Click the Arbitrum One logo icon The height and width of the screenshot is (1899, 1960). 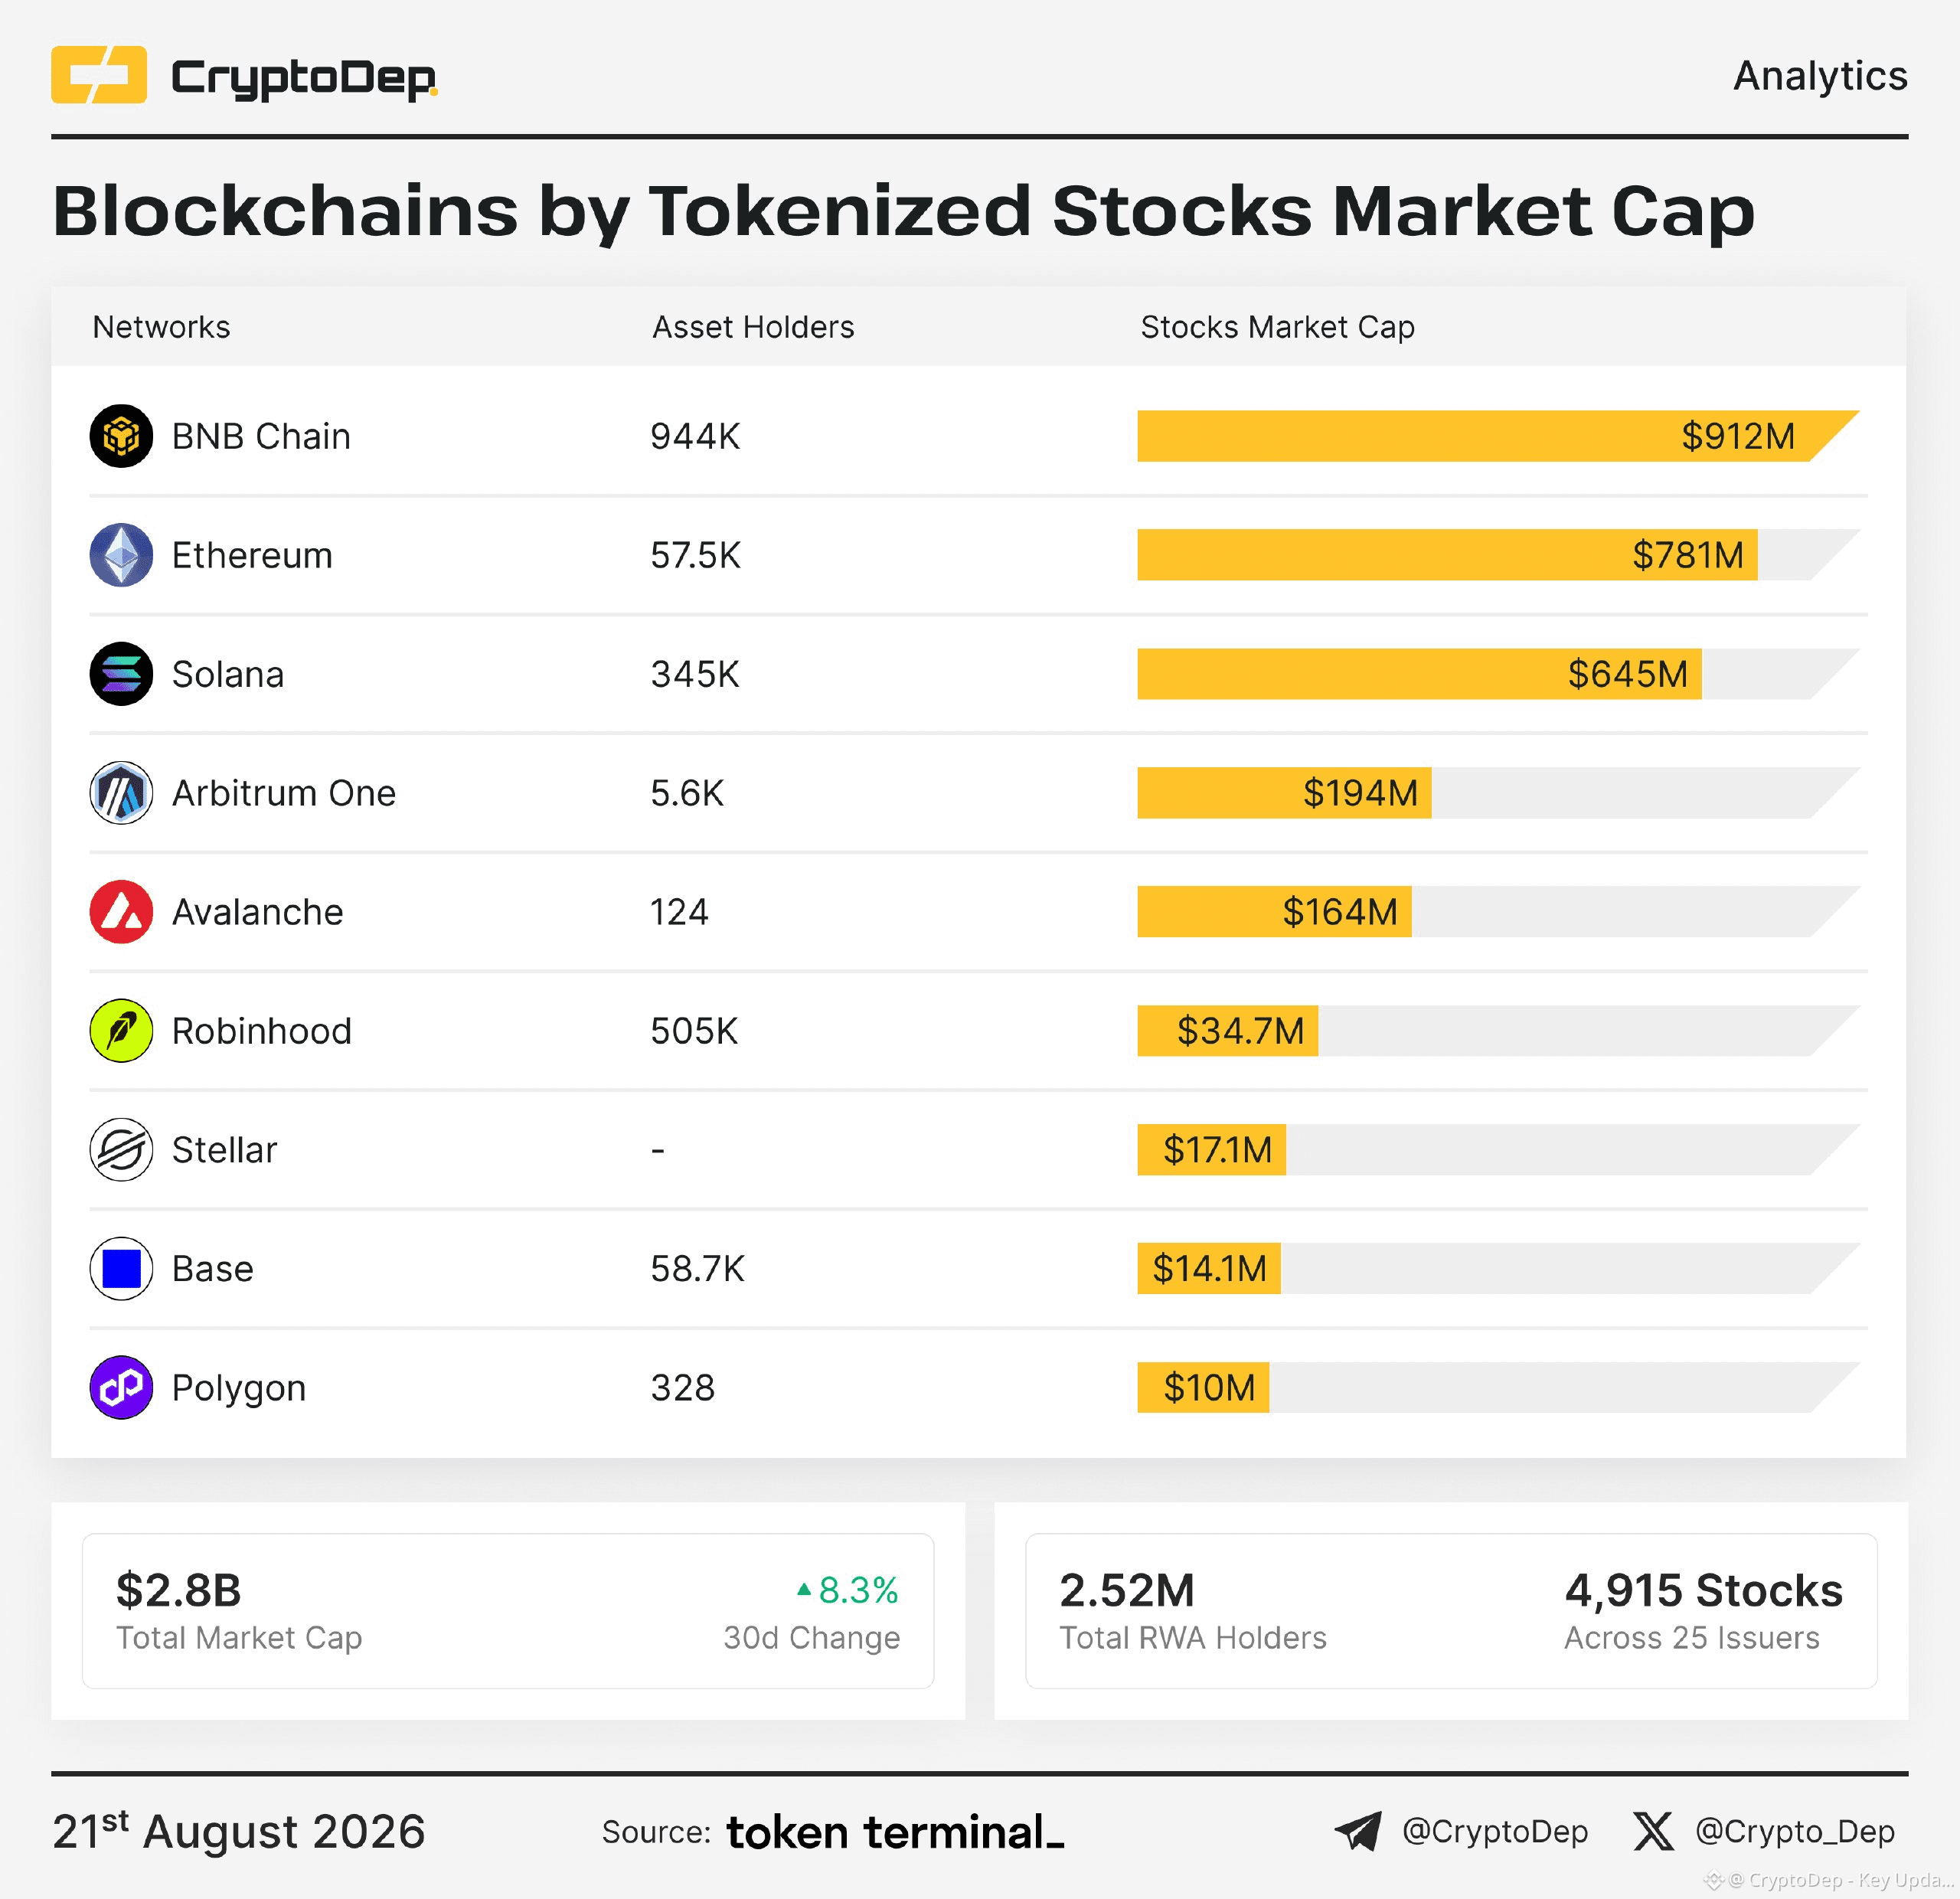pos(121,793)
